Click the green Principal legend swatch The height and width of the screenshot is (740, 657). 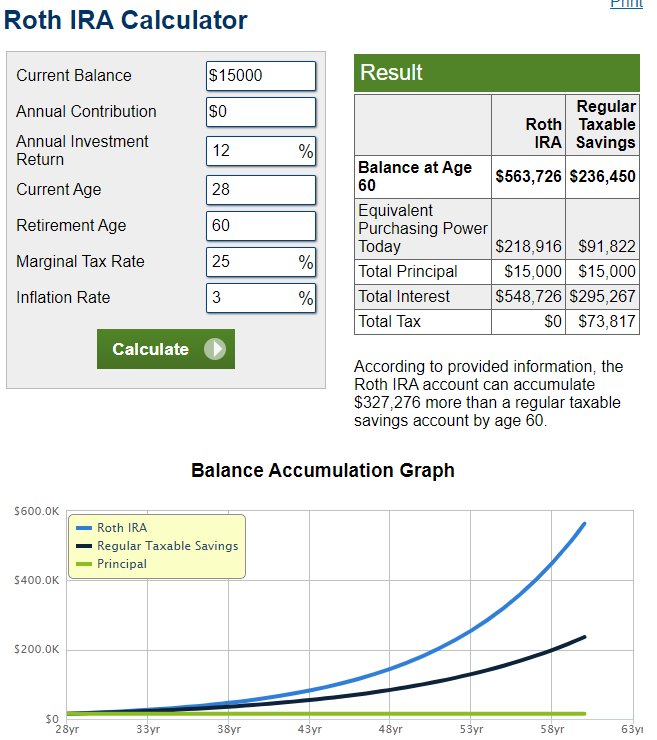(84, 564)
